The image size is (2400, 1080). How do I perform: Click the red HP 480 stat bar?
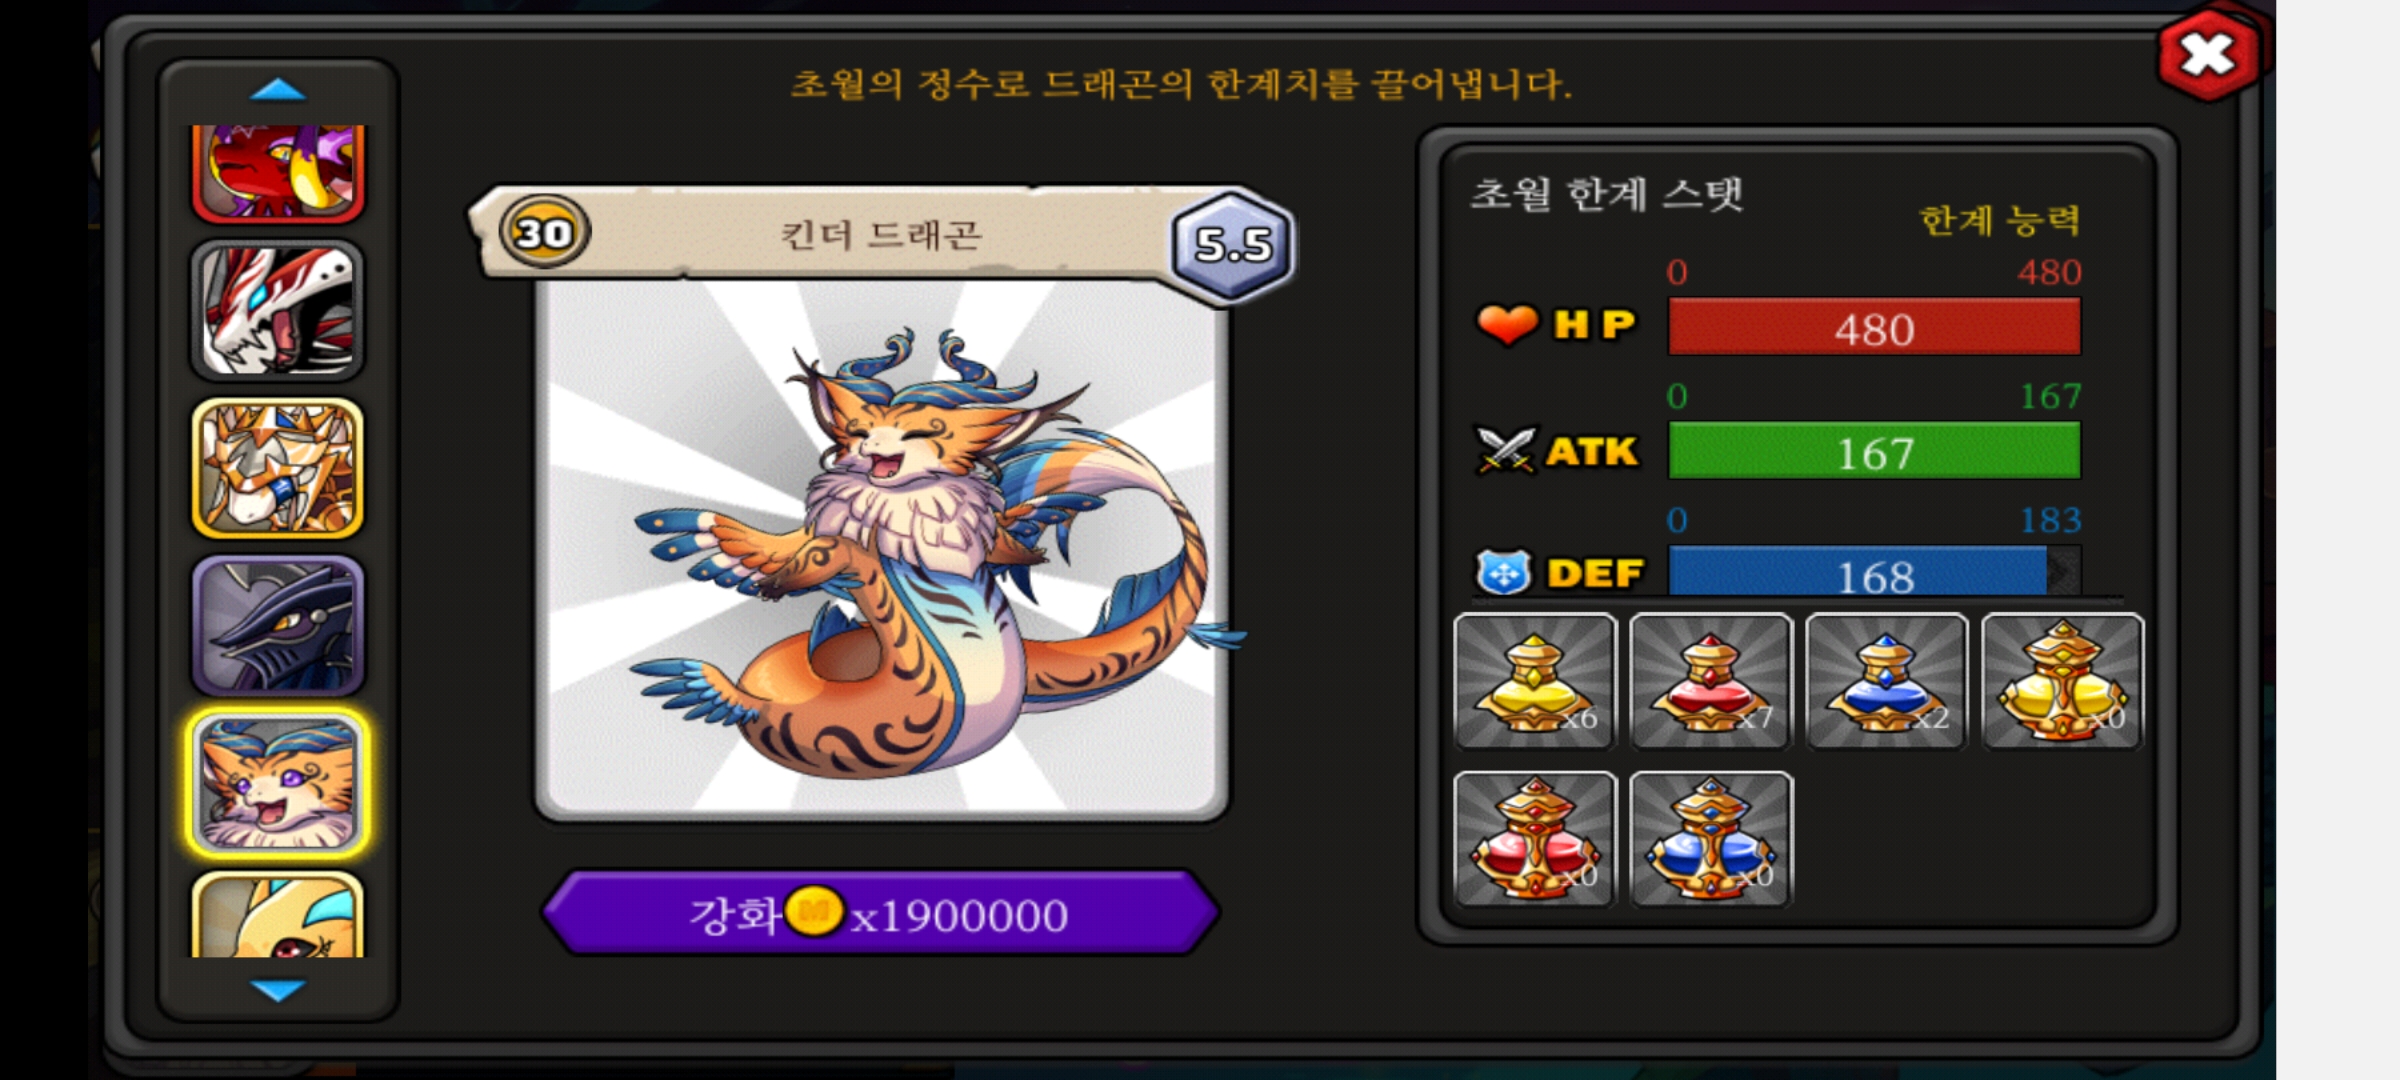(x=1875, y=327)
